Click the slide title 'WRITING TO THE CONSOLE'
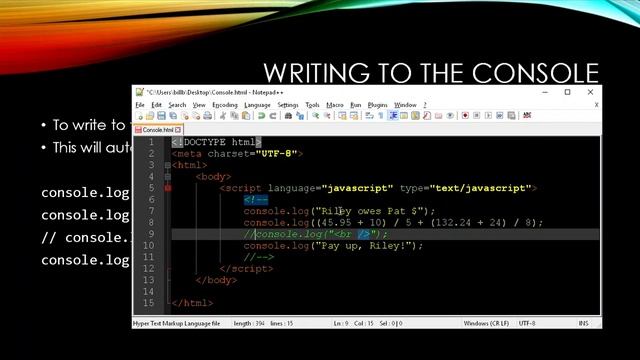The width and height of the screenshot is (640, 360). 431,73
